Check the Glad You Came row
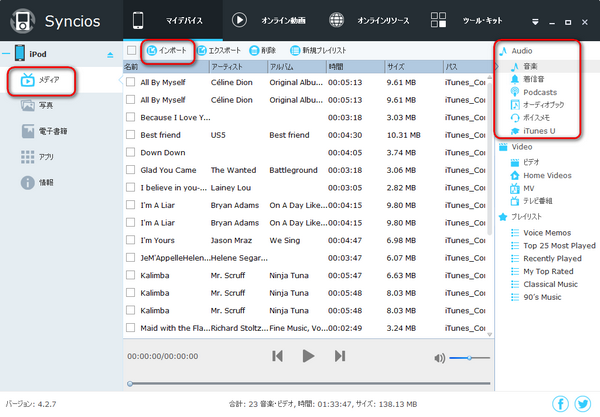 pos(130,169)
